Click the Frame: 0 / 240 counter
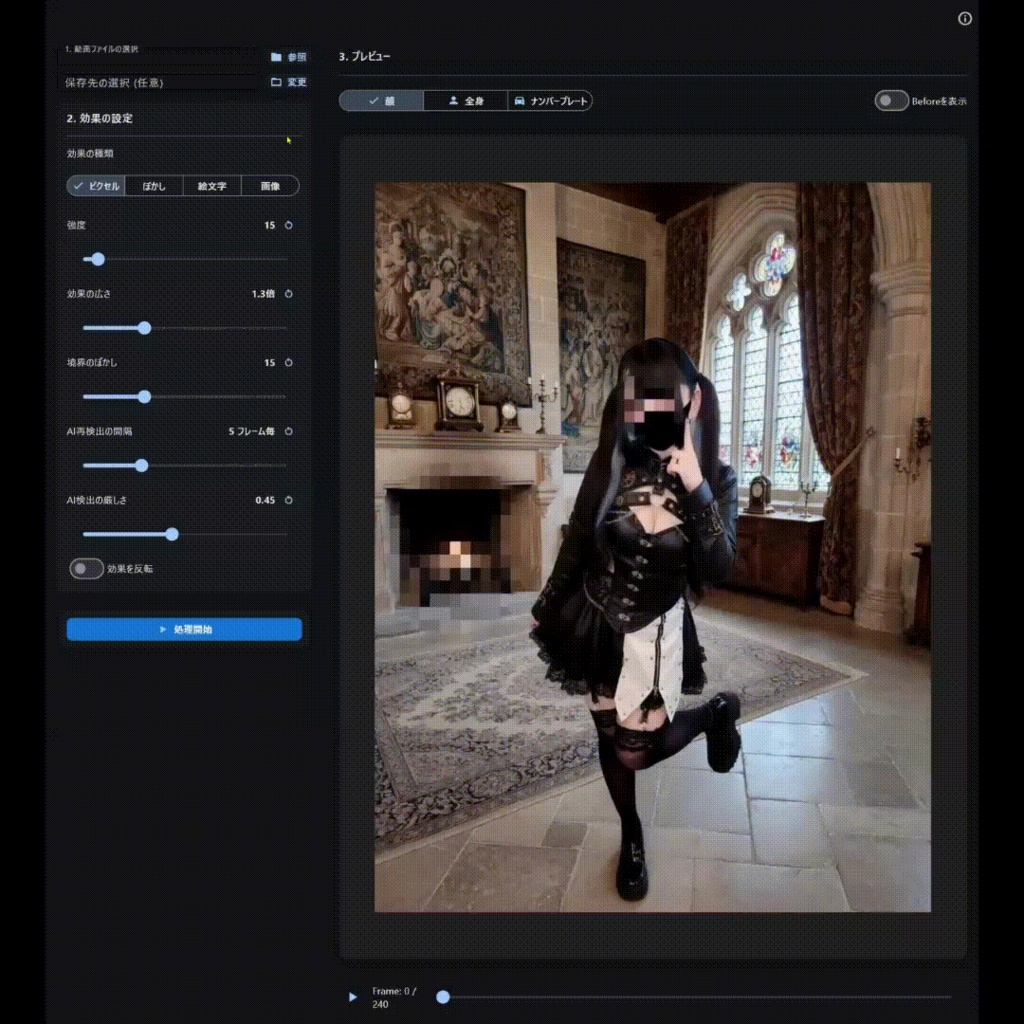 394,997
